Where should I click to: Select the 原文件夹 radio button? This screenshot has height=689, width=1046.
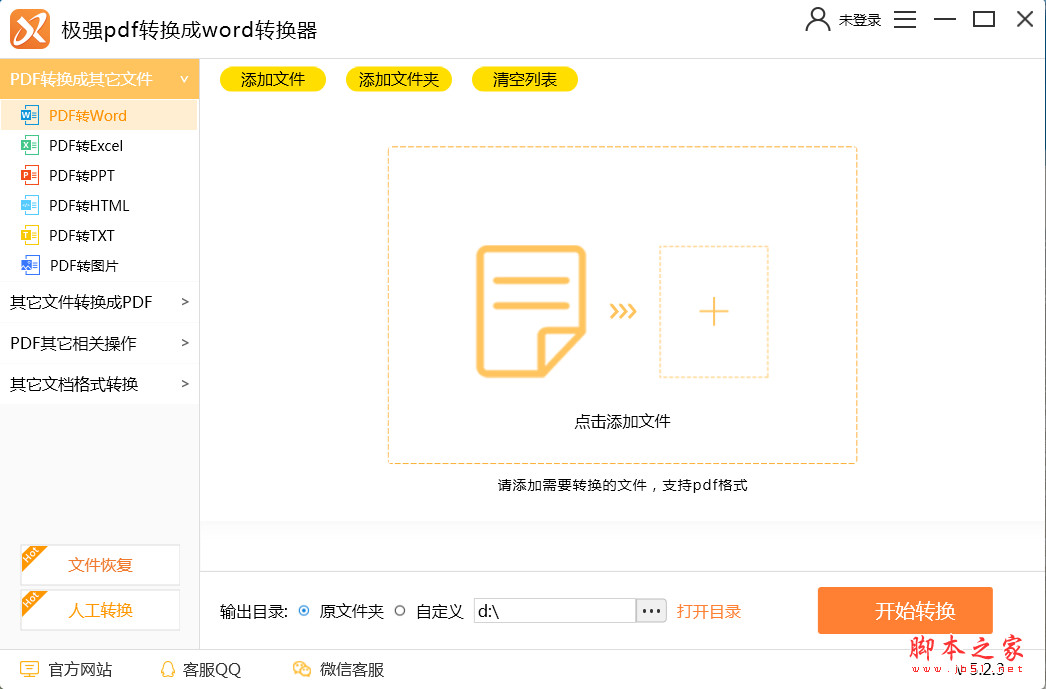click(x=305, y=611)
